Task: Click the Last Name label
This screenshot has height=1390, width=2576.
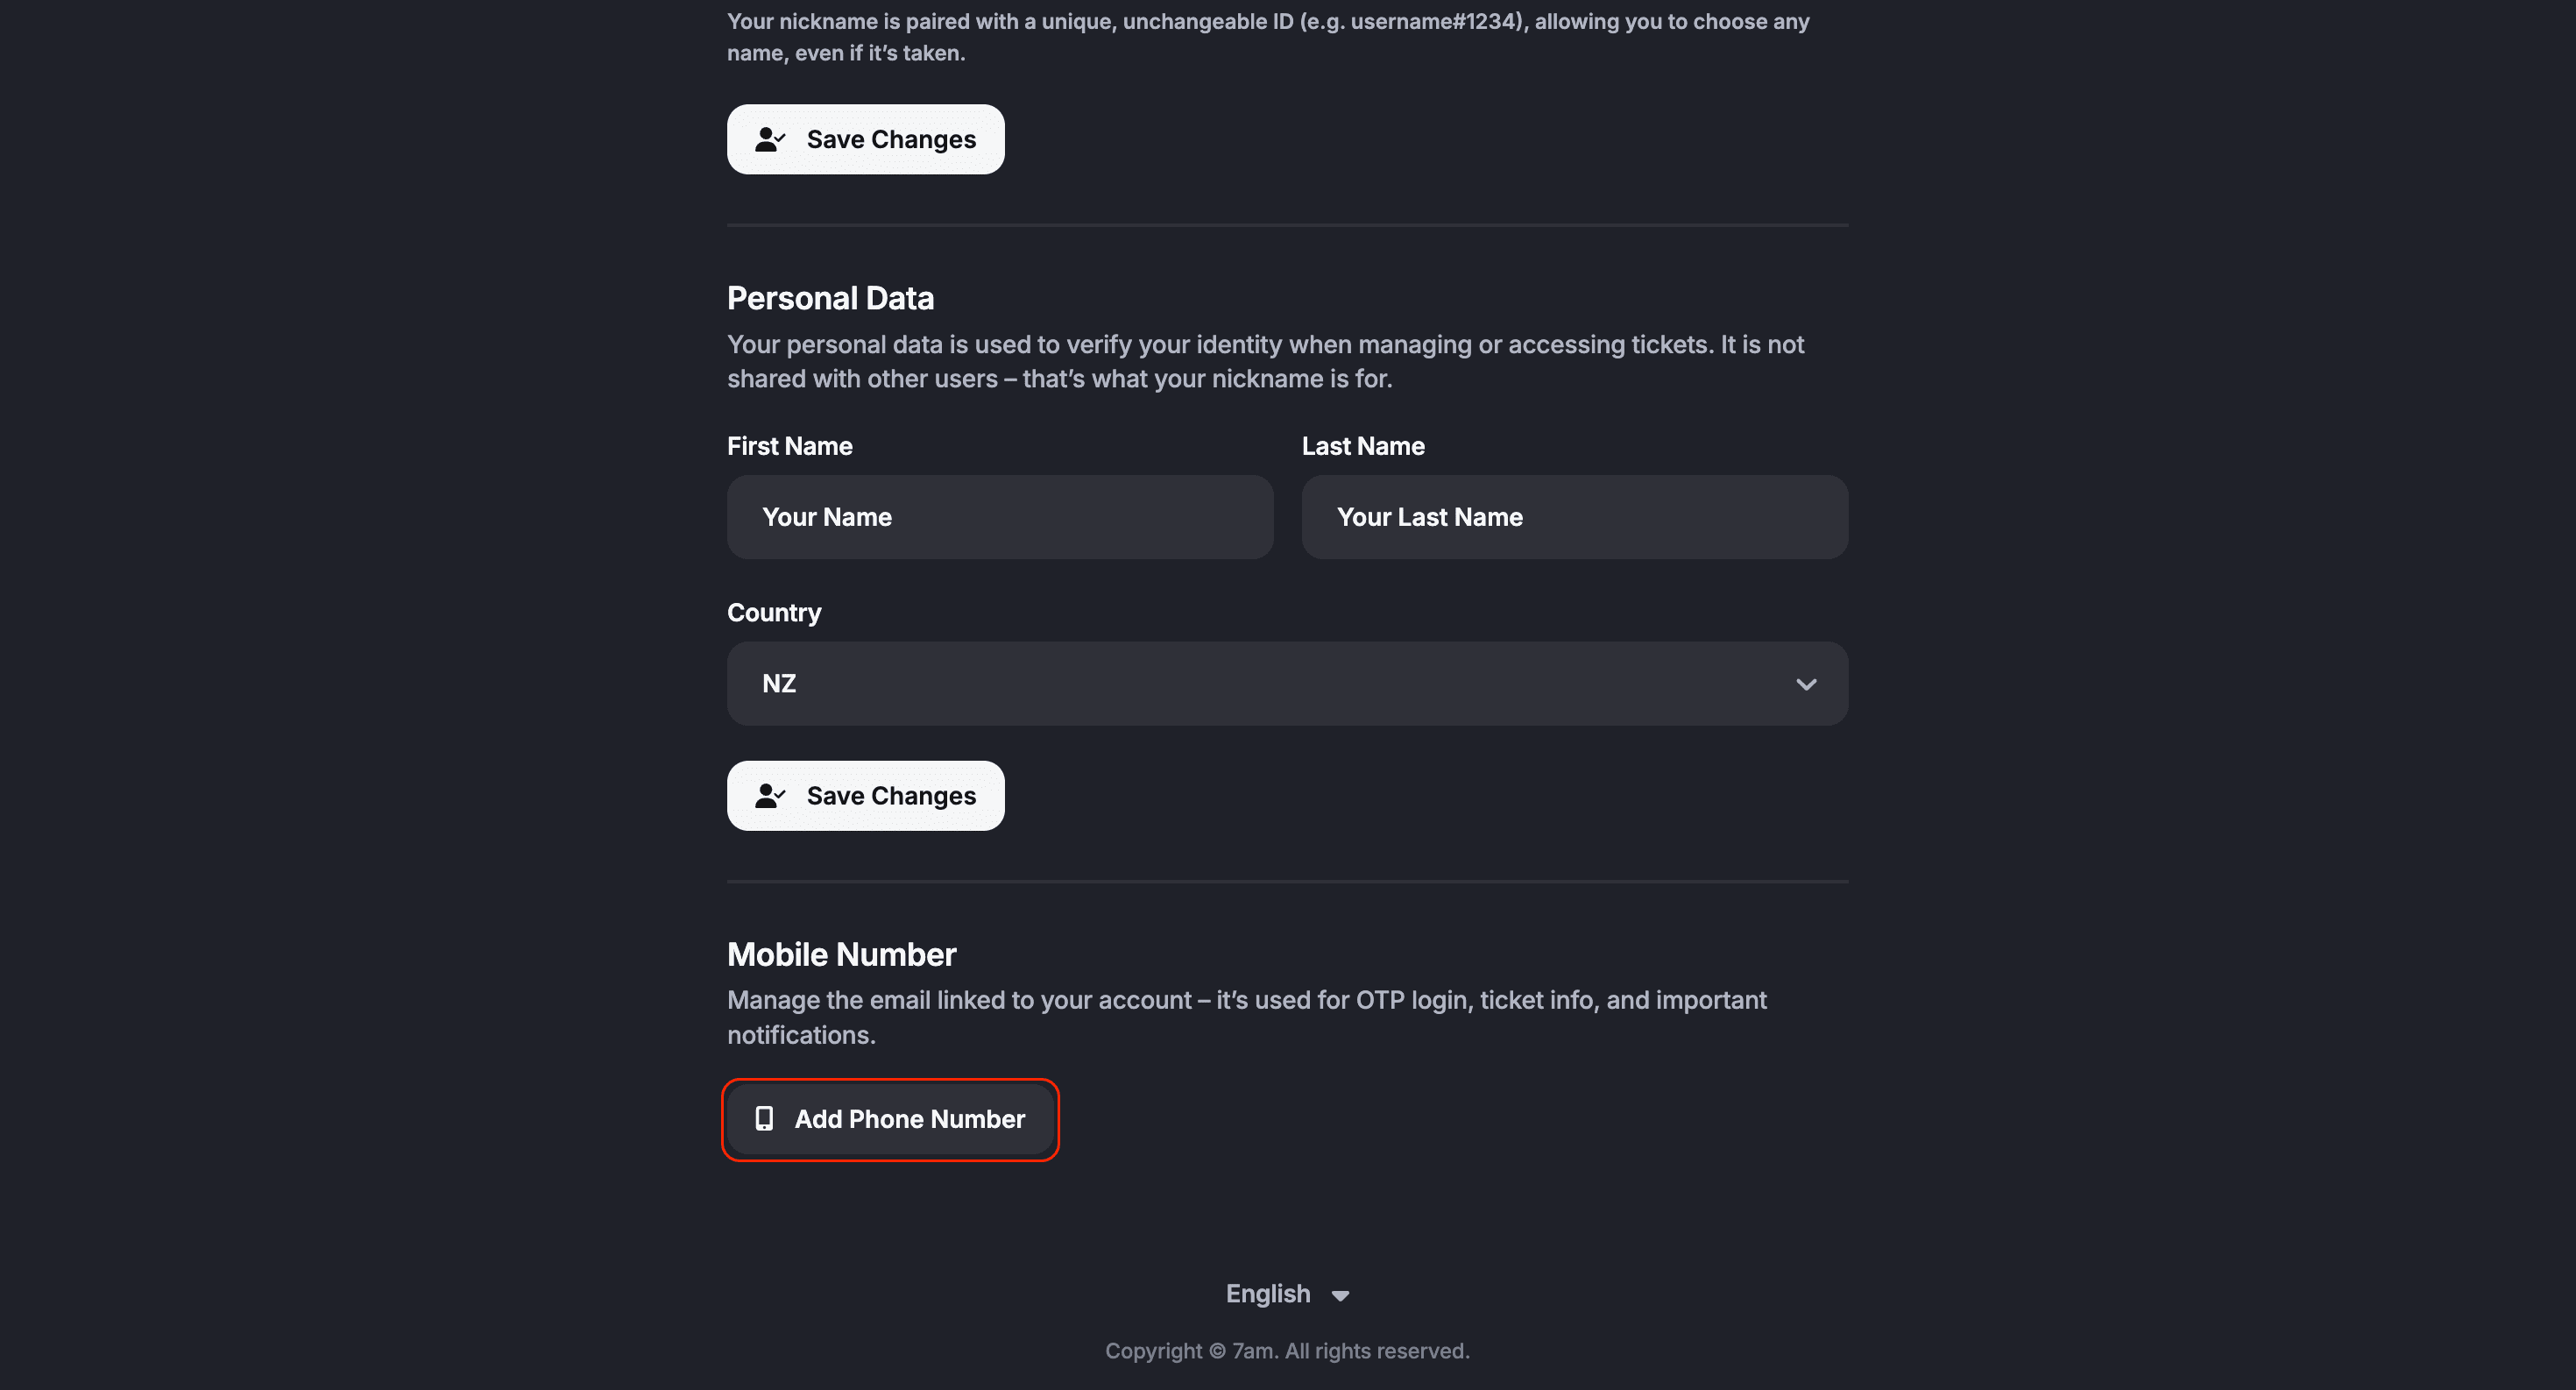Action: (x=1363, y=446)
